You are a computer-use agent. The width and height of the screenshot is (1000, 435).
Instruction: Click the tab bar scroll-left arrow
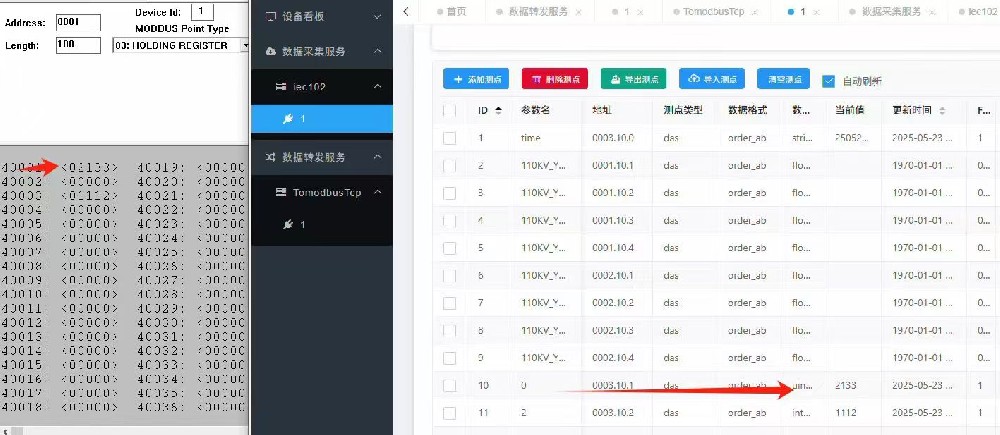point(406,11)
